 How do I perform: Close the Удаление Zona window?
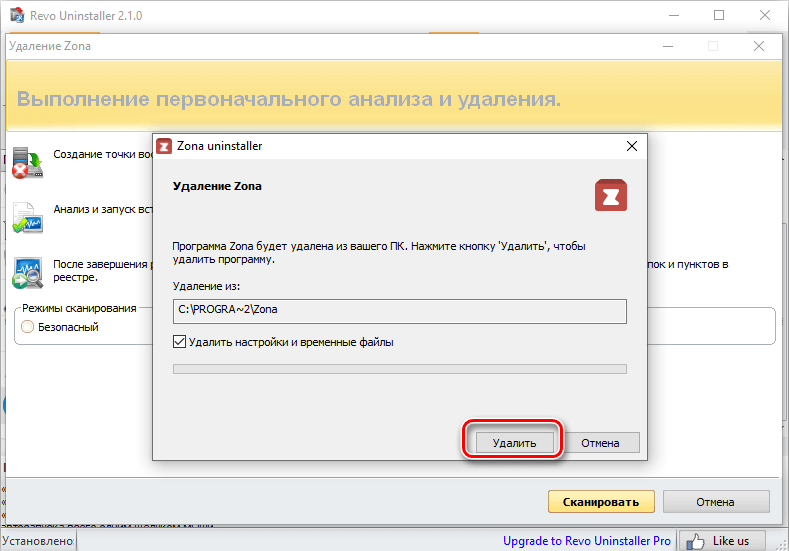[759, 46]
